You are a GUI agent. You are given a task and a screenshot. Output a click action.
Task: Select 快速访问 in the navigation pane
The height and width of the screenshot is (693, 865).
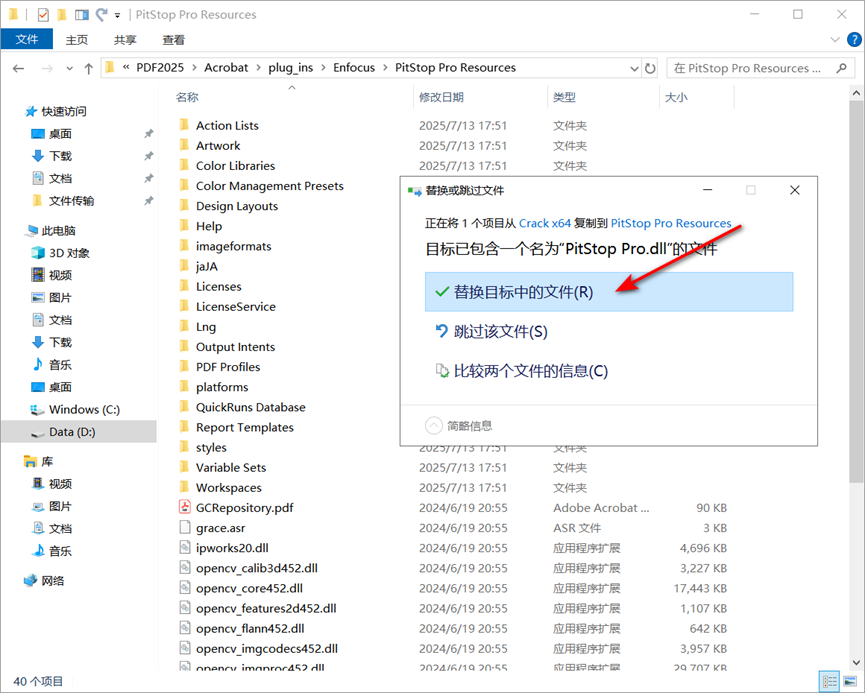point(64,111)
